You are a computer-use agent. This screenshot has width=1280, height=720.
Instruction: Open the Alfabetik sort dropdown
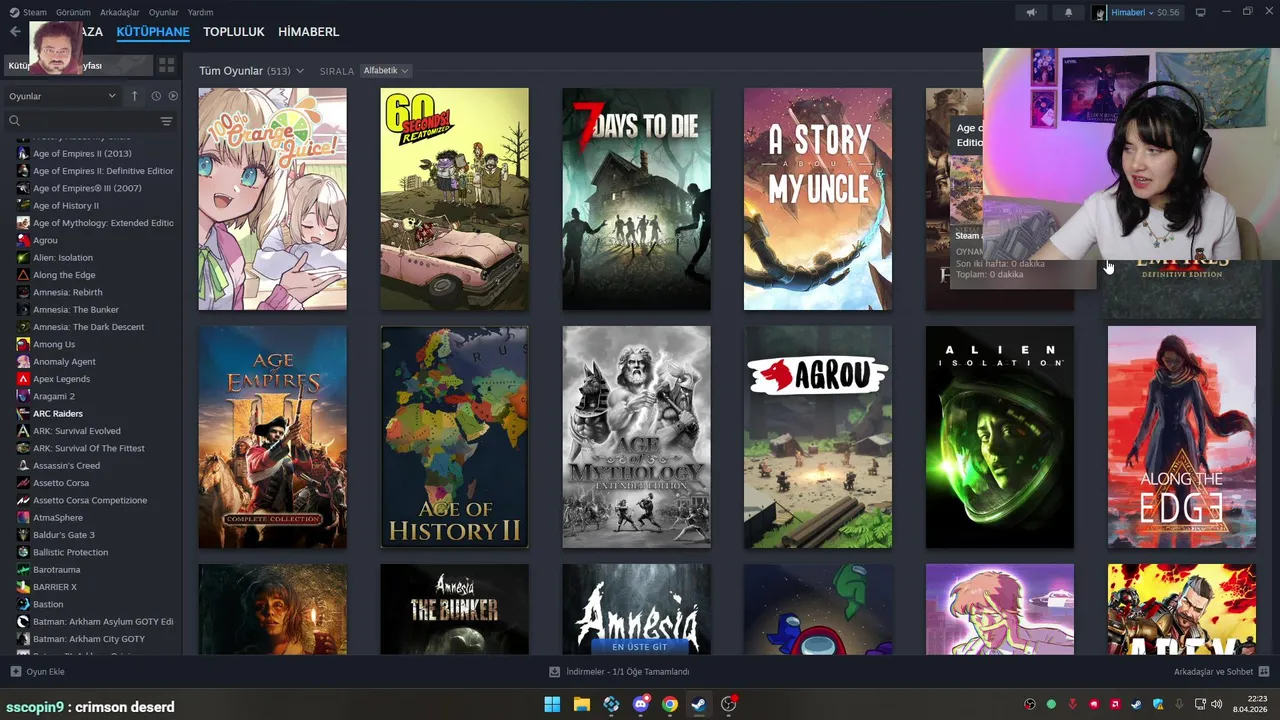click(x=386, y=71)
